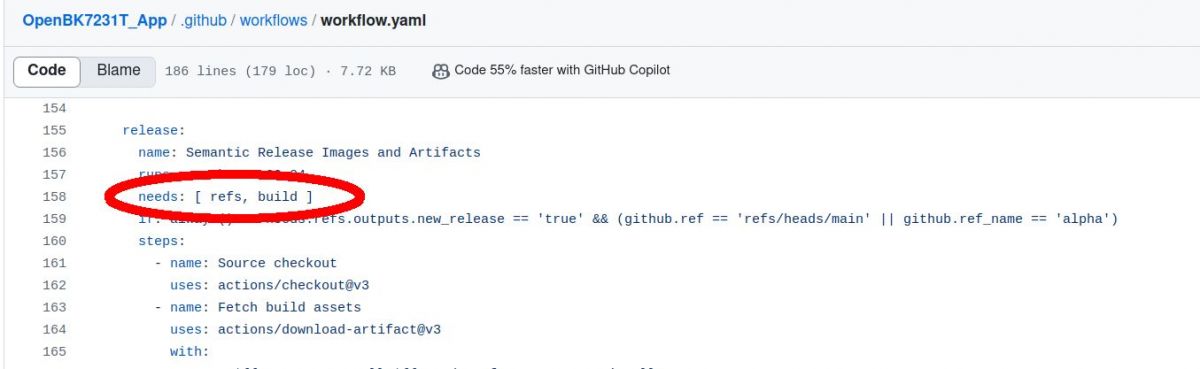This screenshot has height=369, width=1200.
Task: Open the workflows folder breadcrumb
Action: tap(276, 20)
